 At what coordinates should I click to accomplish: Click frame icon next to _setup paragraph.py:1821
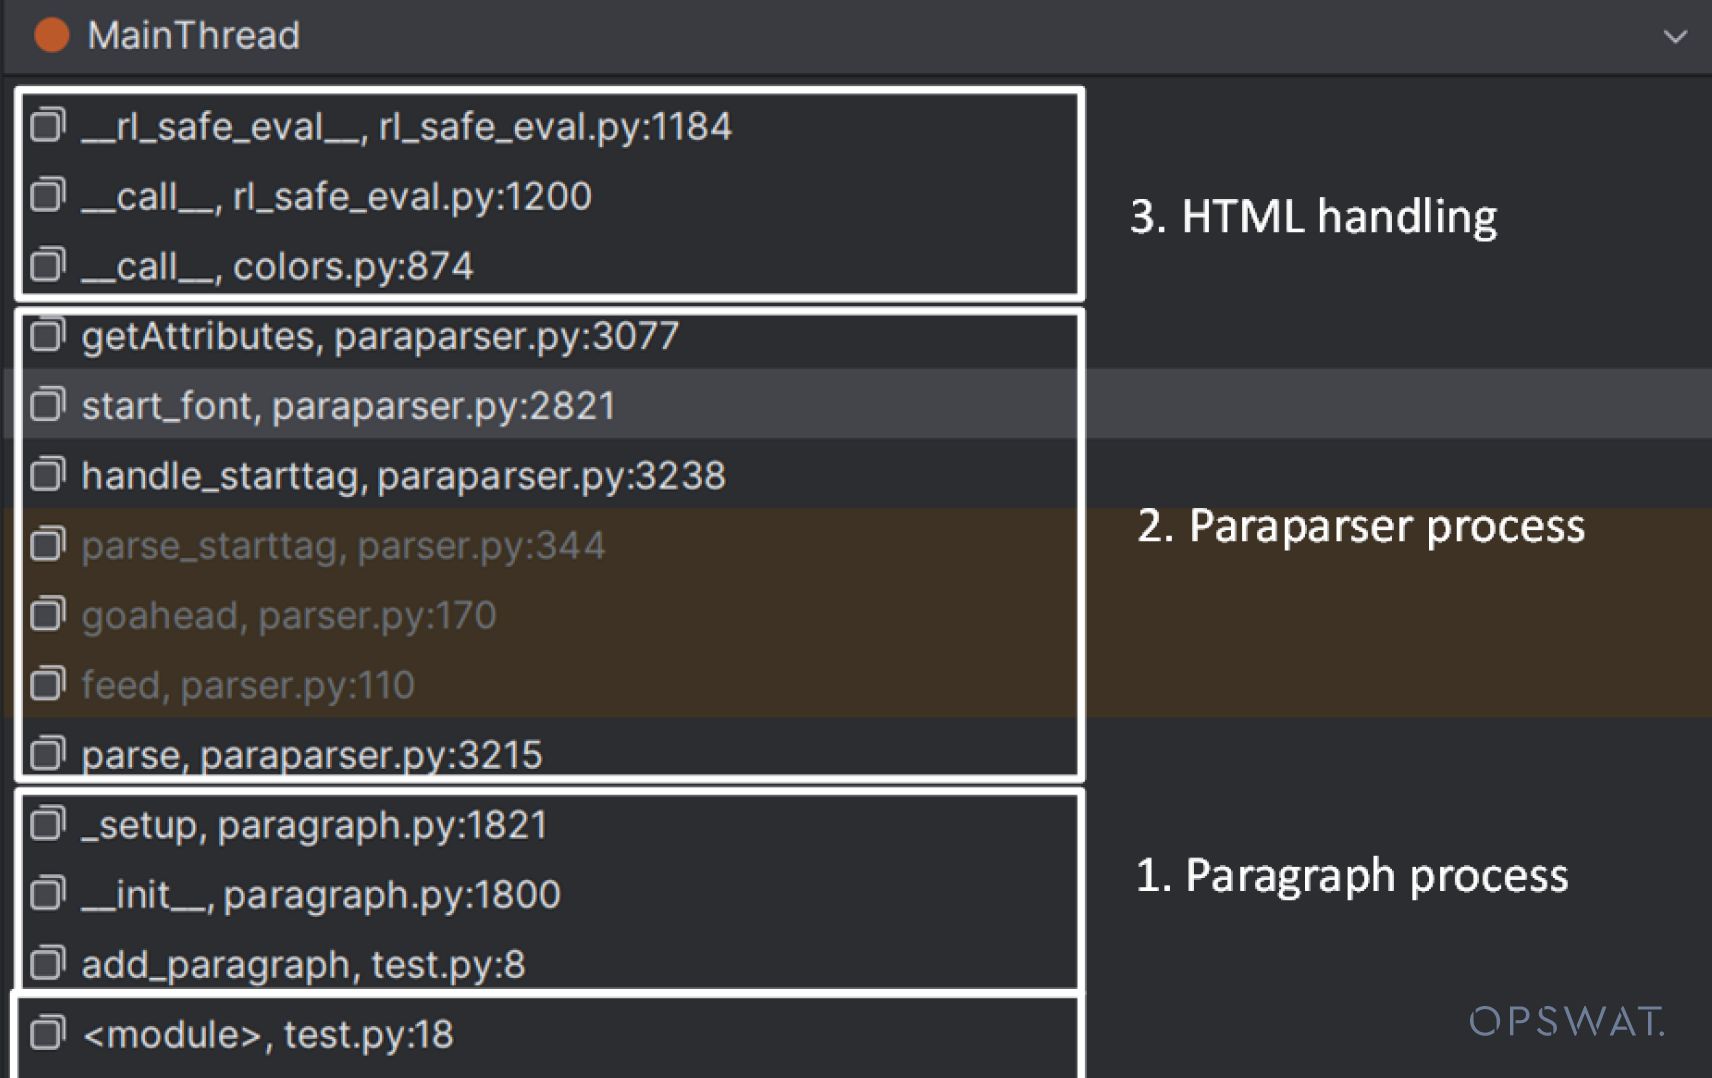47,825
